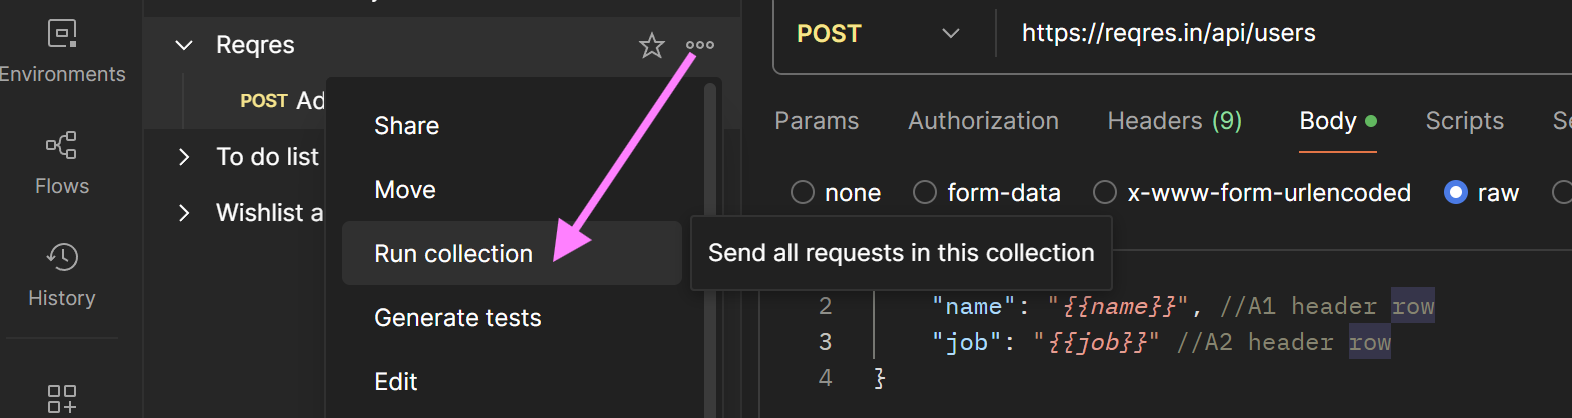Collapse the Reqres collection chevron
The width and height of the screenshot is (1572, 418).
point(184,45)
